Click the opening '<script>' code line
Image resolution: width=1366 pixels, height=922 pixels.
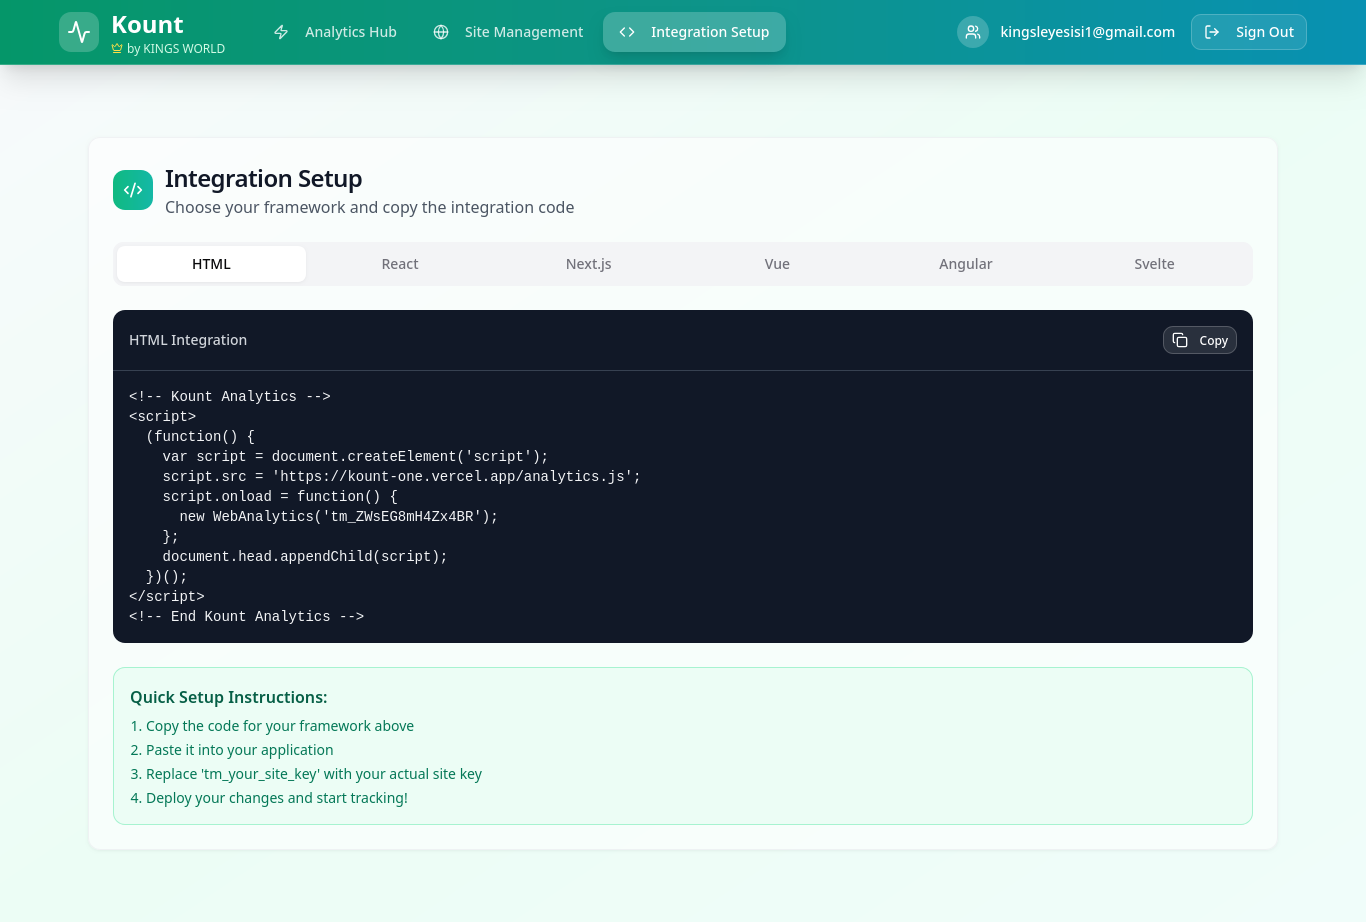click(163, 416)
